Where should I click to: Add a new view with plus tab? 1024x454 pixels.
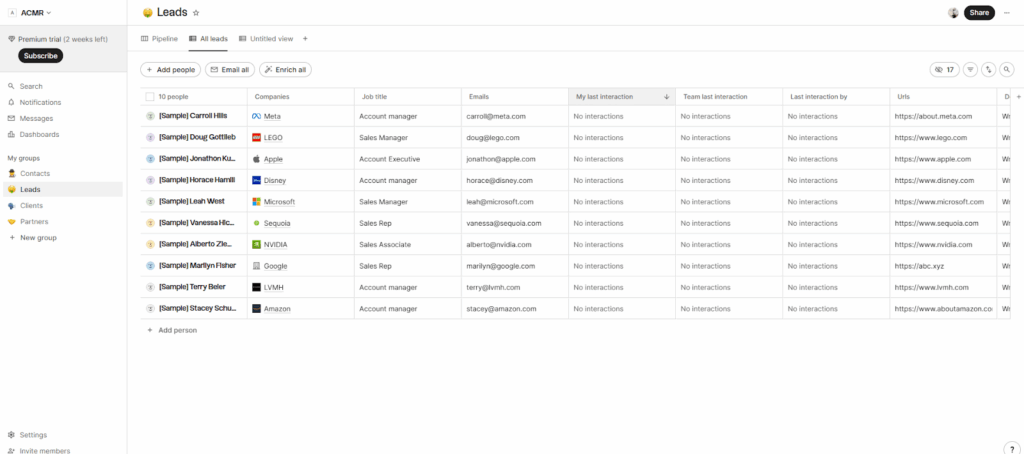(305, 39)
